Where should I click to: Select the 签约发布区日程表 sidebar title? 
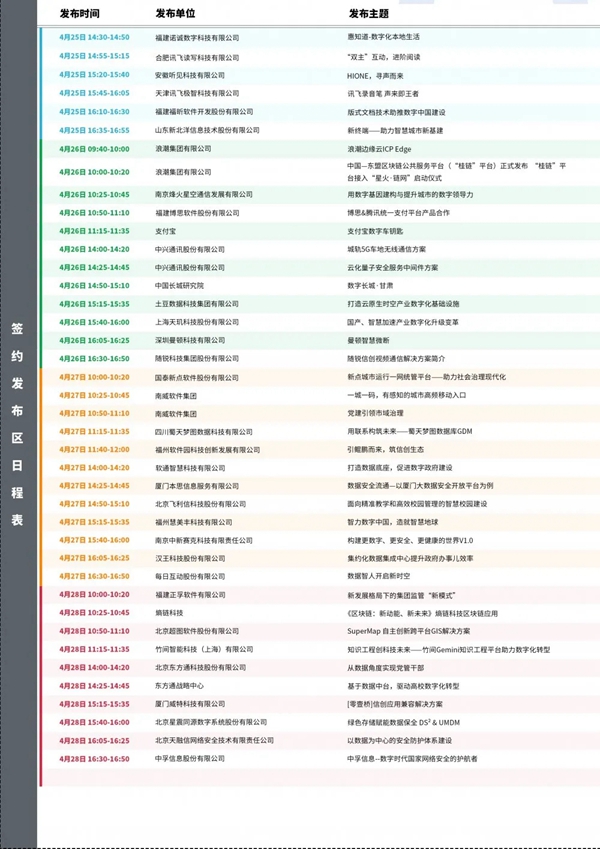coord(17,424)
